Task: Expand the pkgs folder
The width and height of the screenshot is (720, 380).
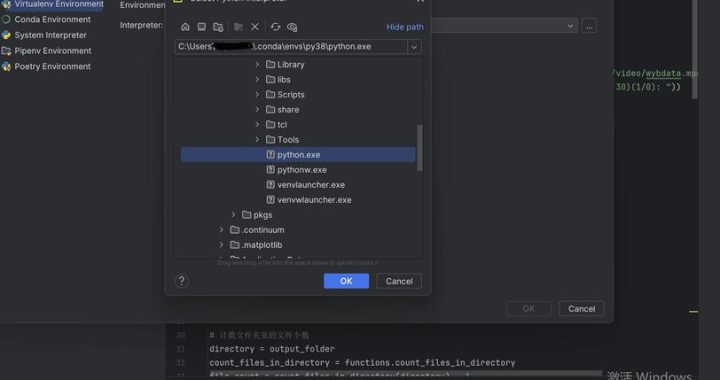Action: (x=233, y=215)
